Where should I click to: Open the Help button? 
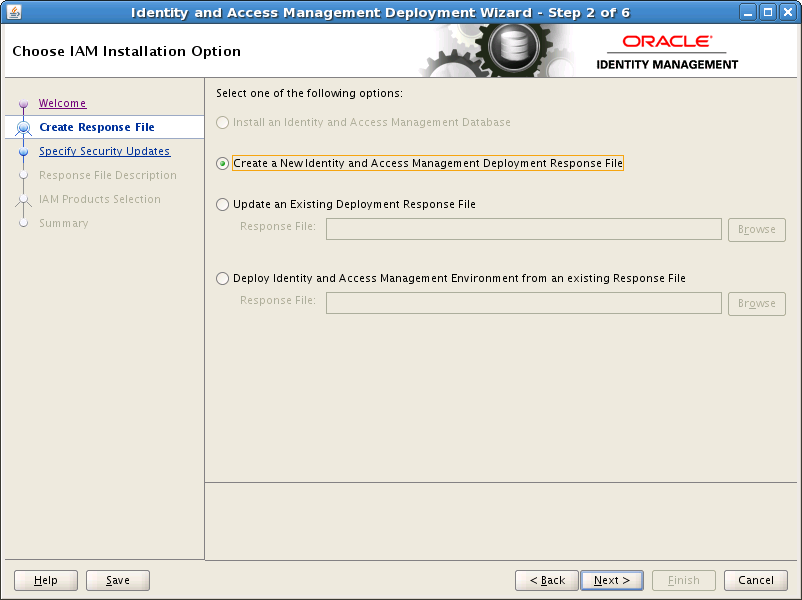[46, 580]
